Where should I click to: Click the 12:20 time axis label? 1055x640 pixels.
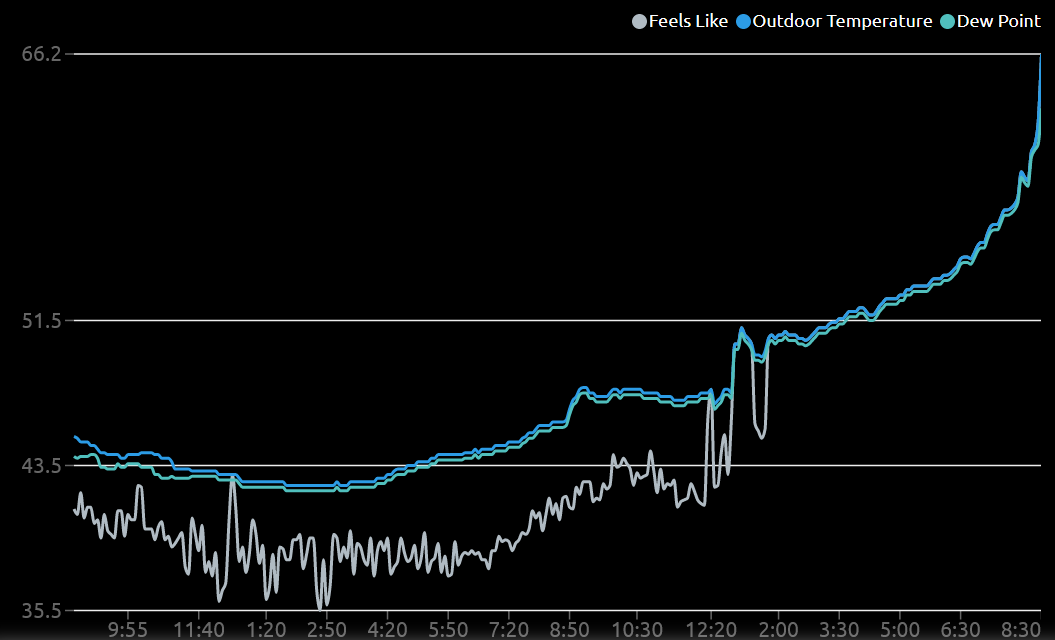(711, 630)
